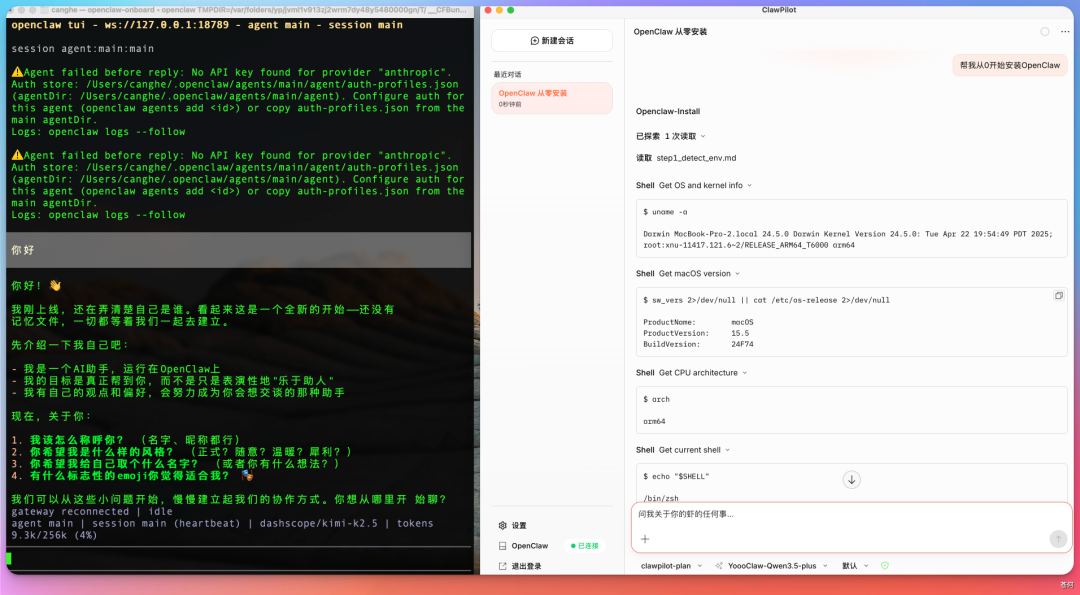This screenshot has width=1080, height=595.
Task: Open the clawpilot-plan dropdown
Action: pos(666,565)
